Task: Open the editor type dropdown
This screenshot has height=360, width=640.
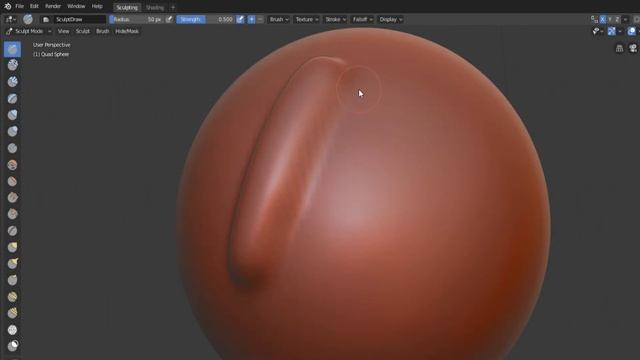Action: pyautogui.click(x=11, y=19)
